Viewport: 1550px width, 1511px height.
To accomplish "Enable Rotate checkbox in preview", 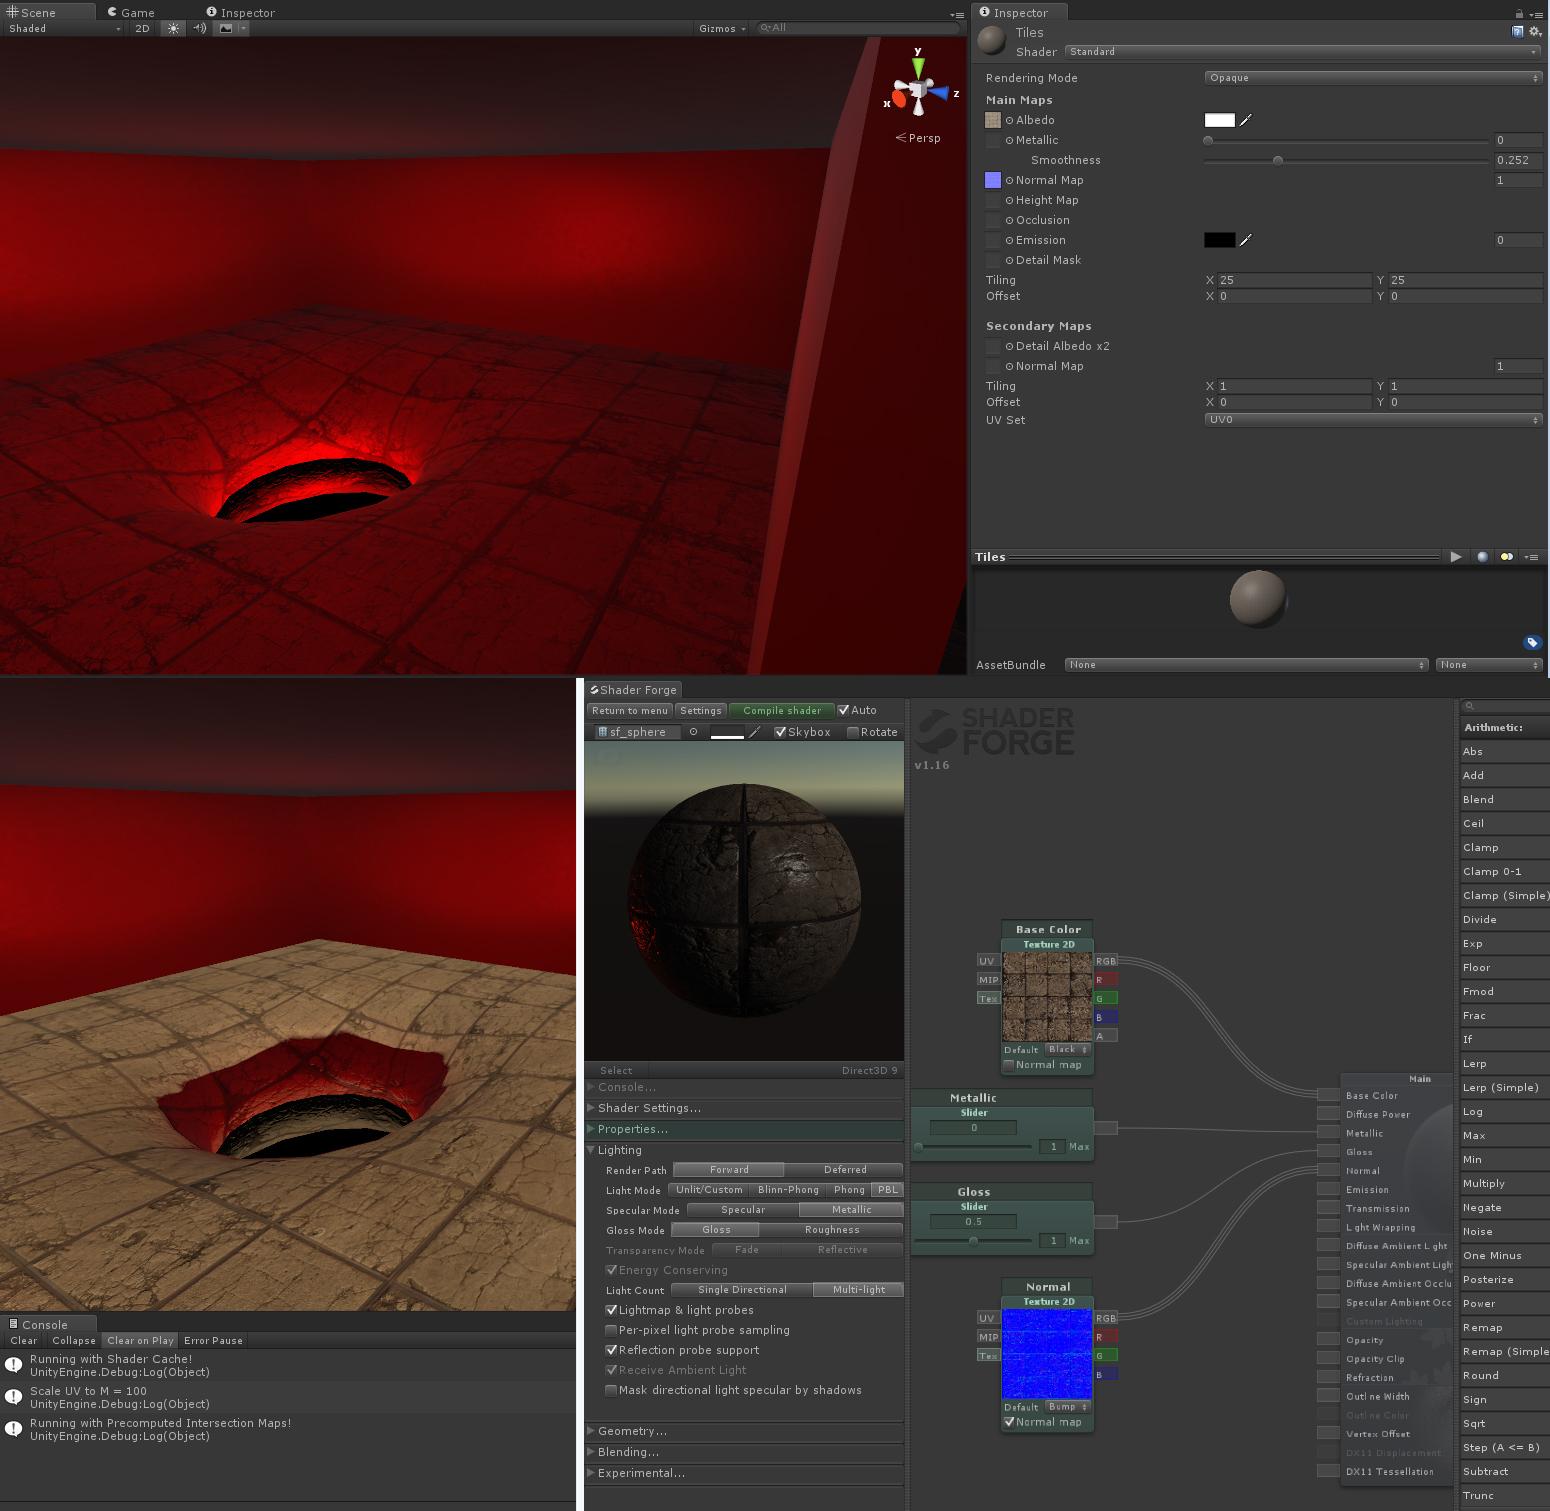I will point(853,732).
